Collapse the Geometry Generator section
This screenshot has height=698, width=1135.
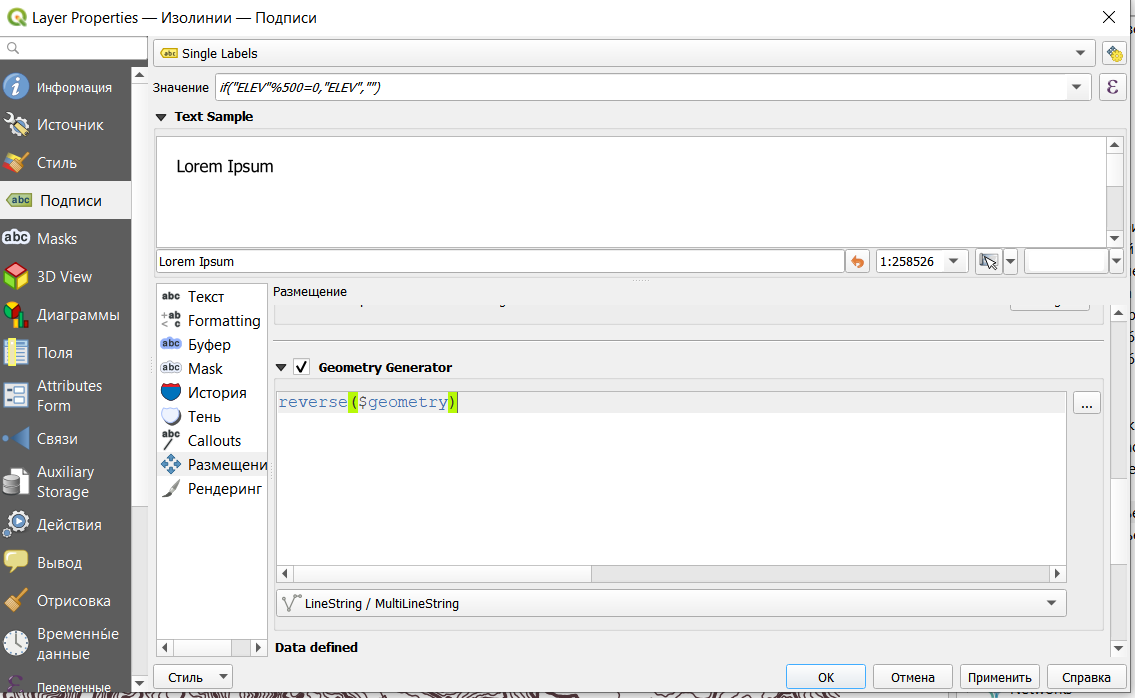click(281, 368)
